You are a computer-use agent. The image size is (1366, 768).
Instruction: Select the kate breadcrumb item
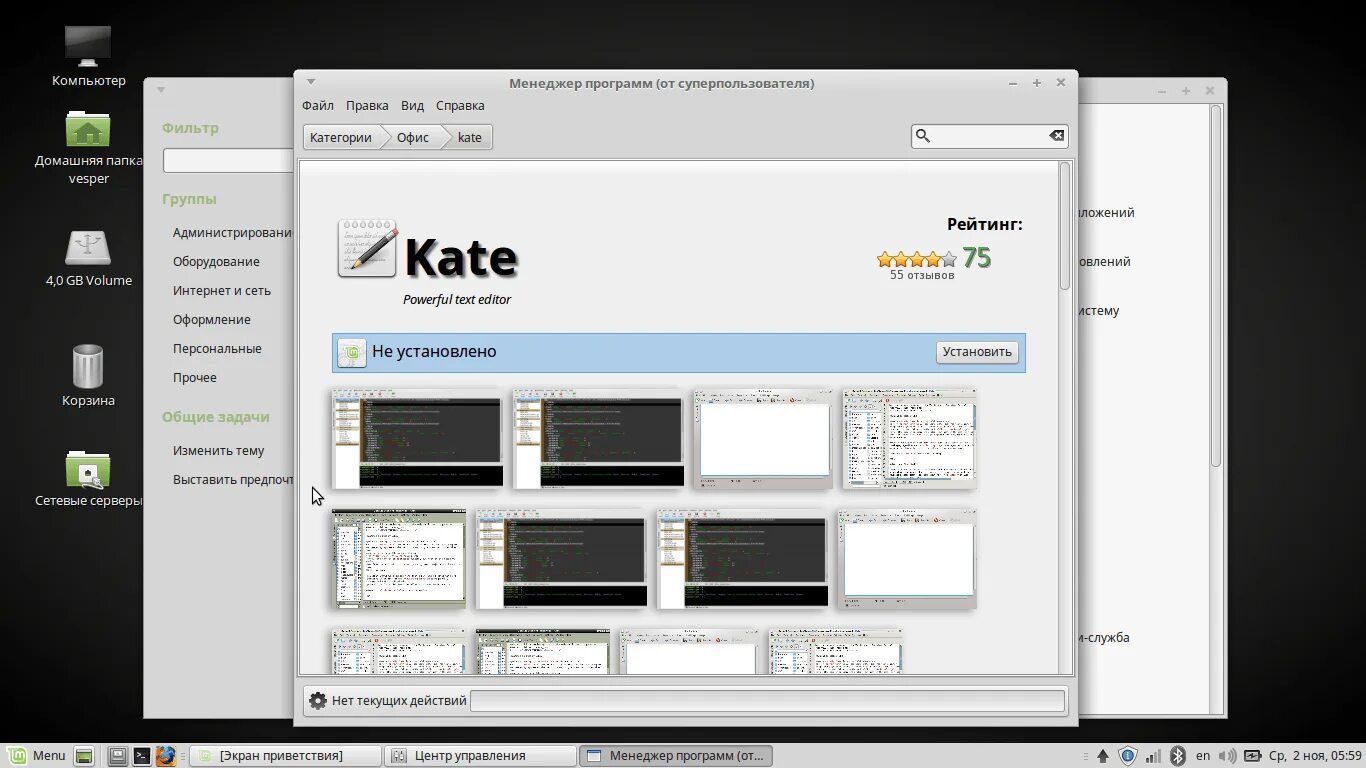470,137
